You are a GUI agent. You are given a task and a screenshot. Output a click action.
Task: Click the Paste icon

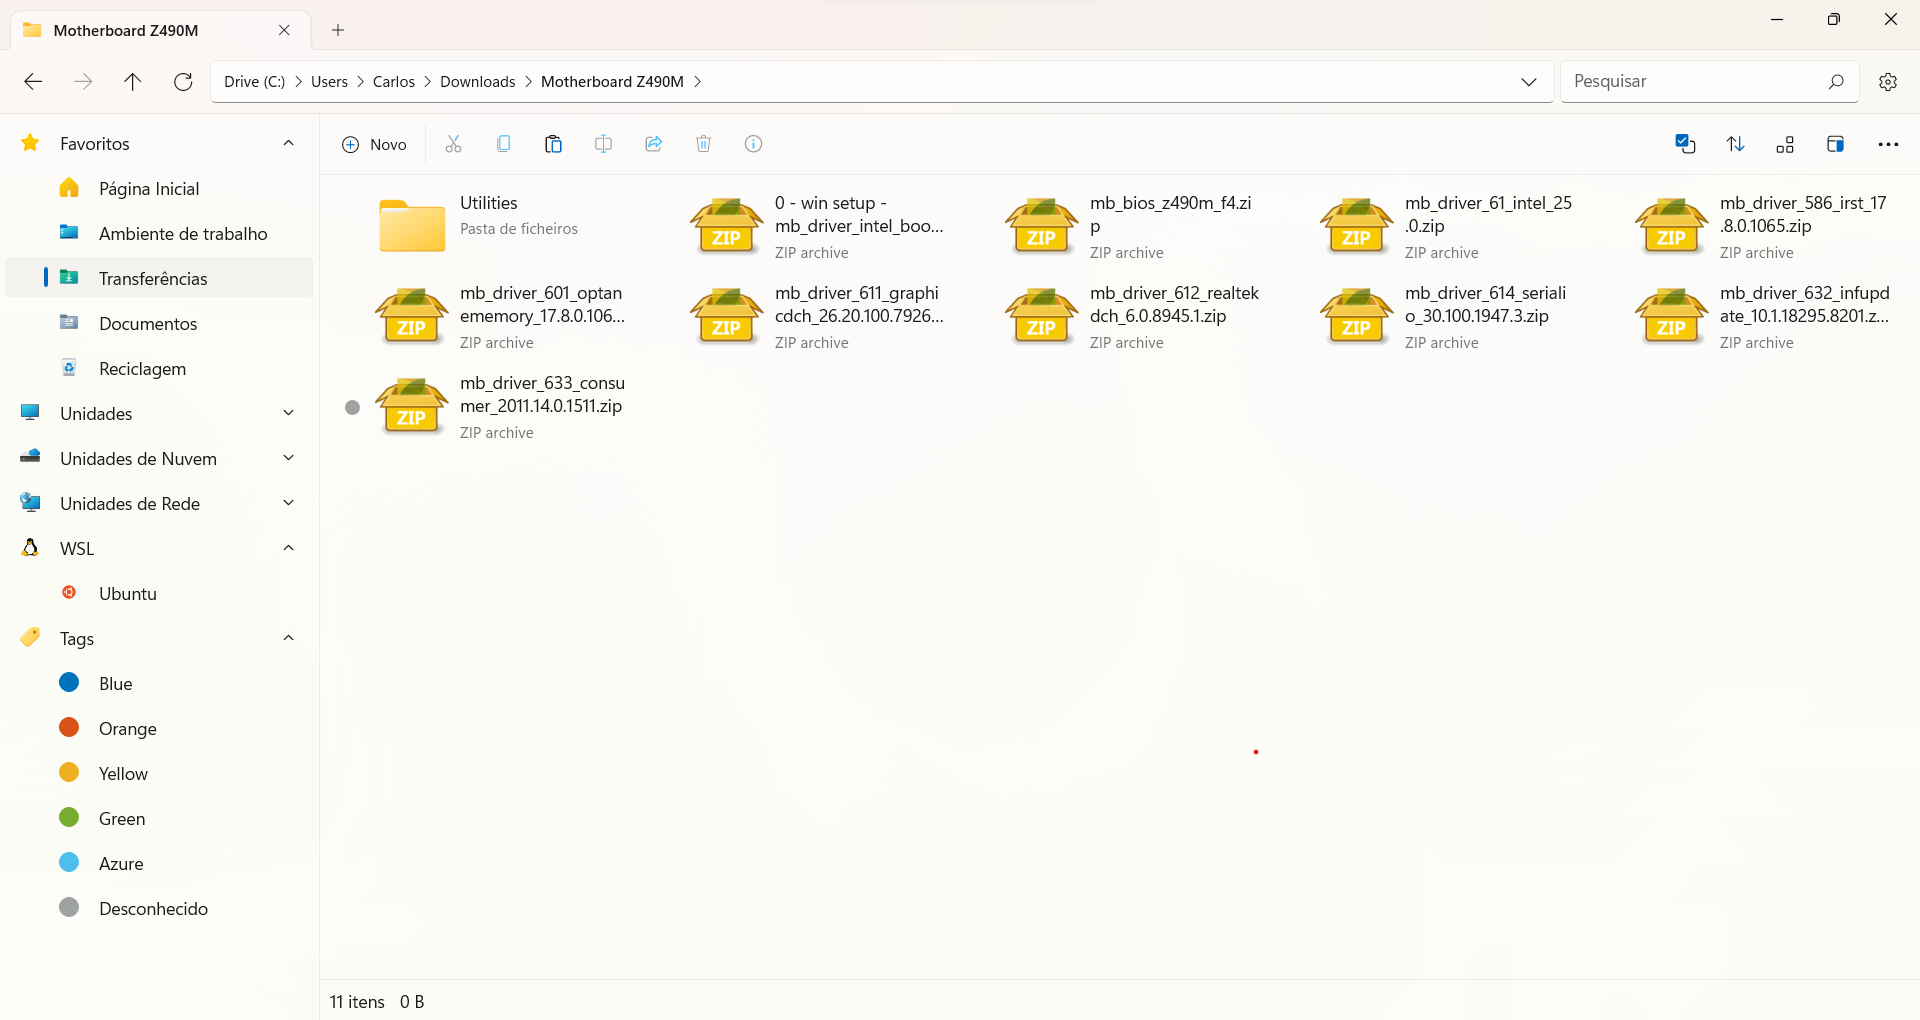coord(553,144)
